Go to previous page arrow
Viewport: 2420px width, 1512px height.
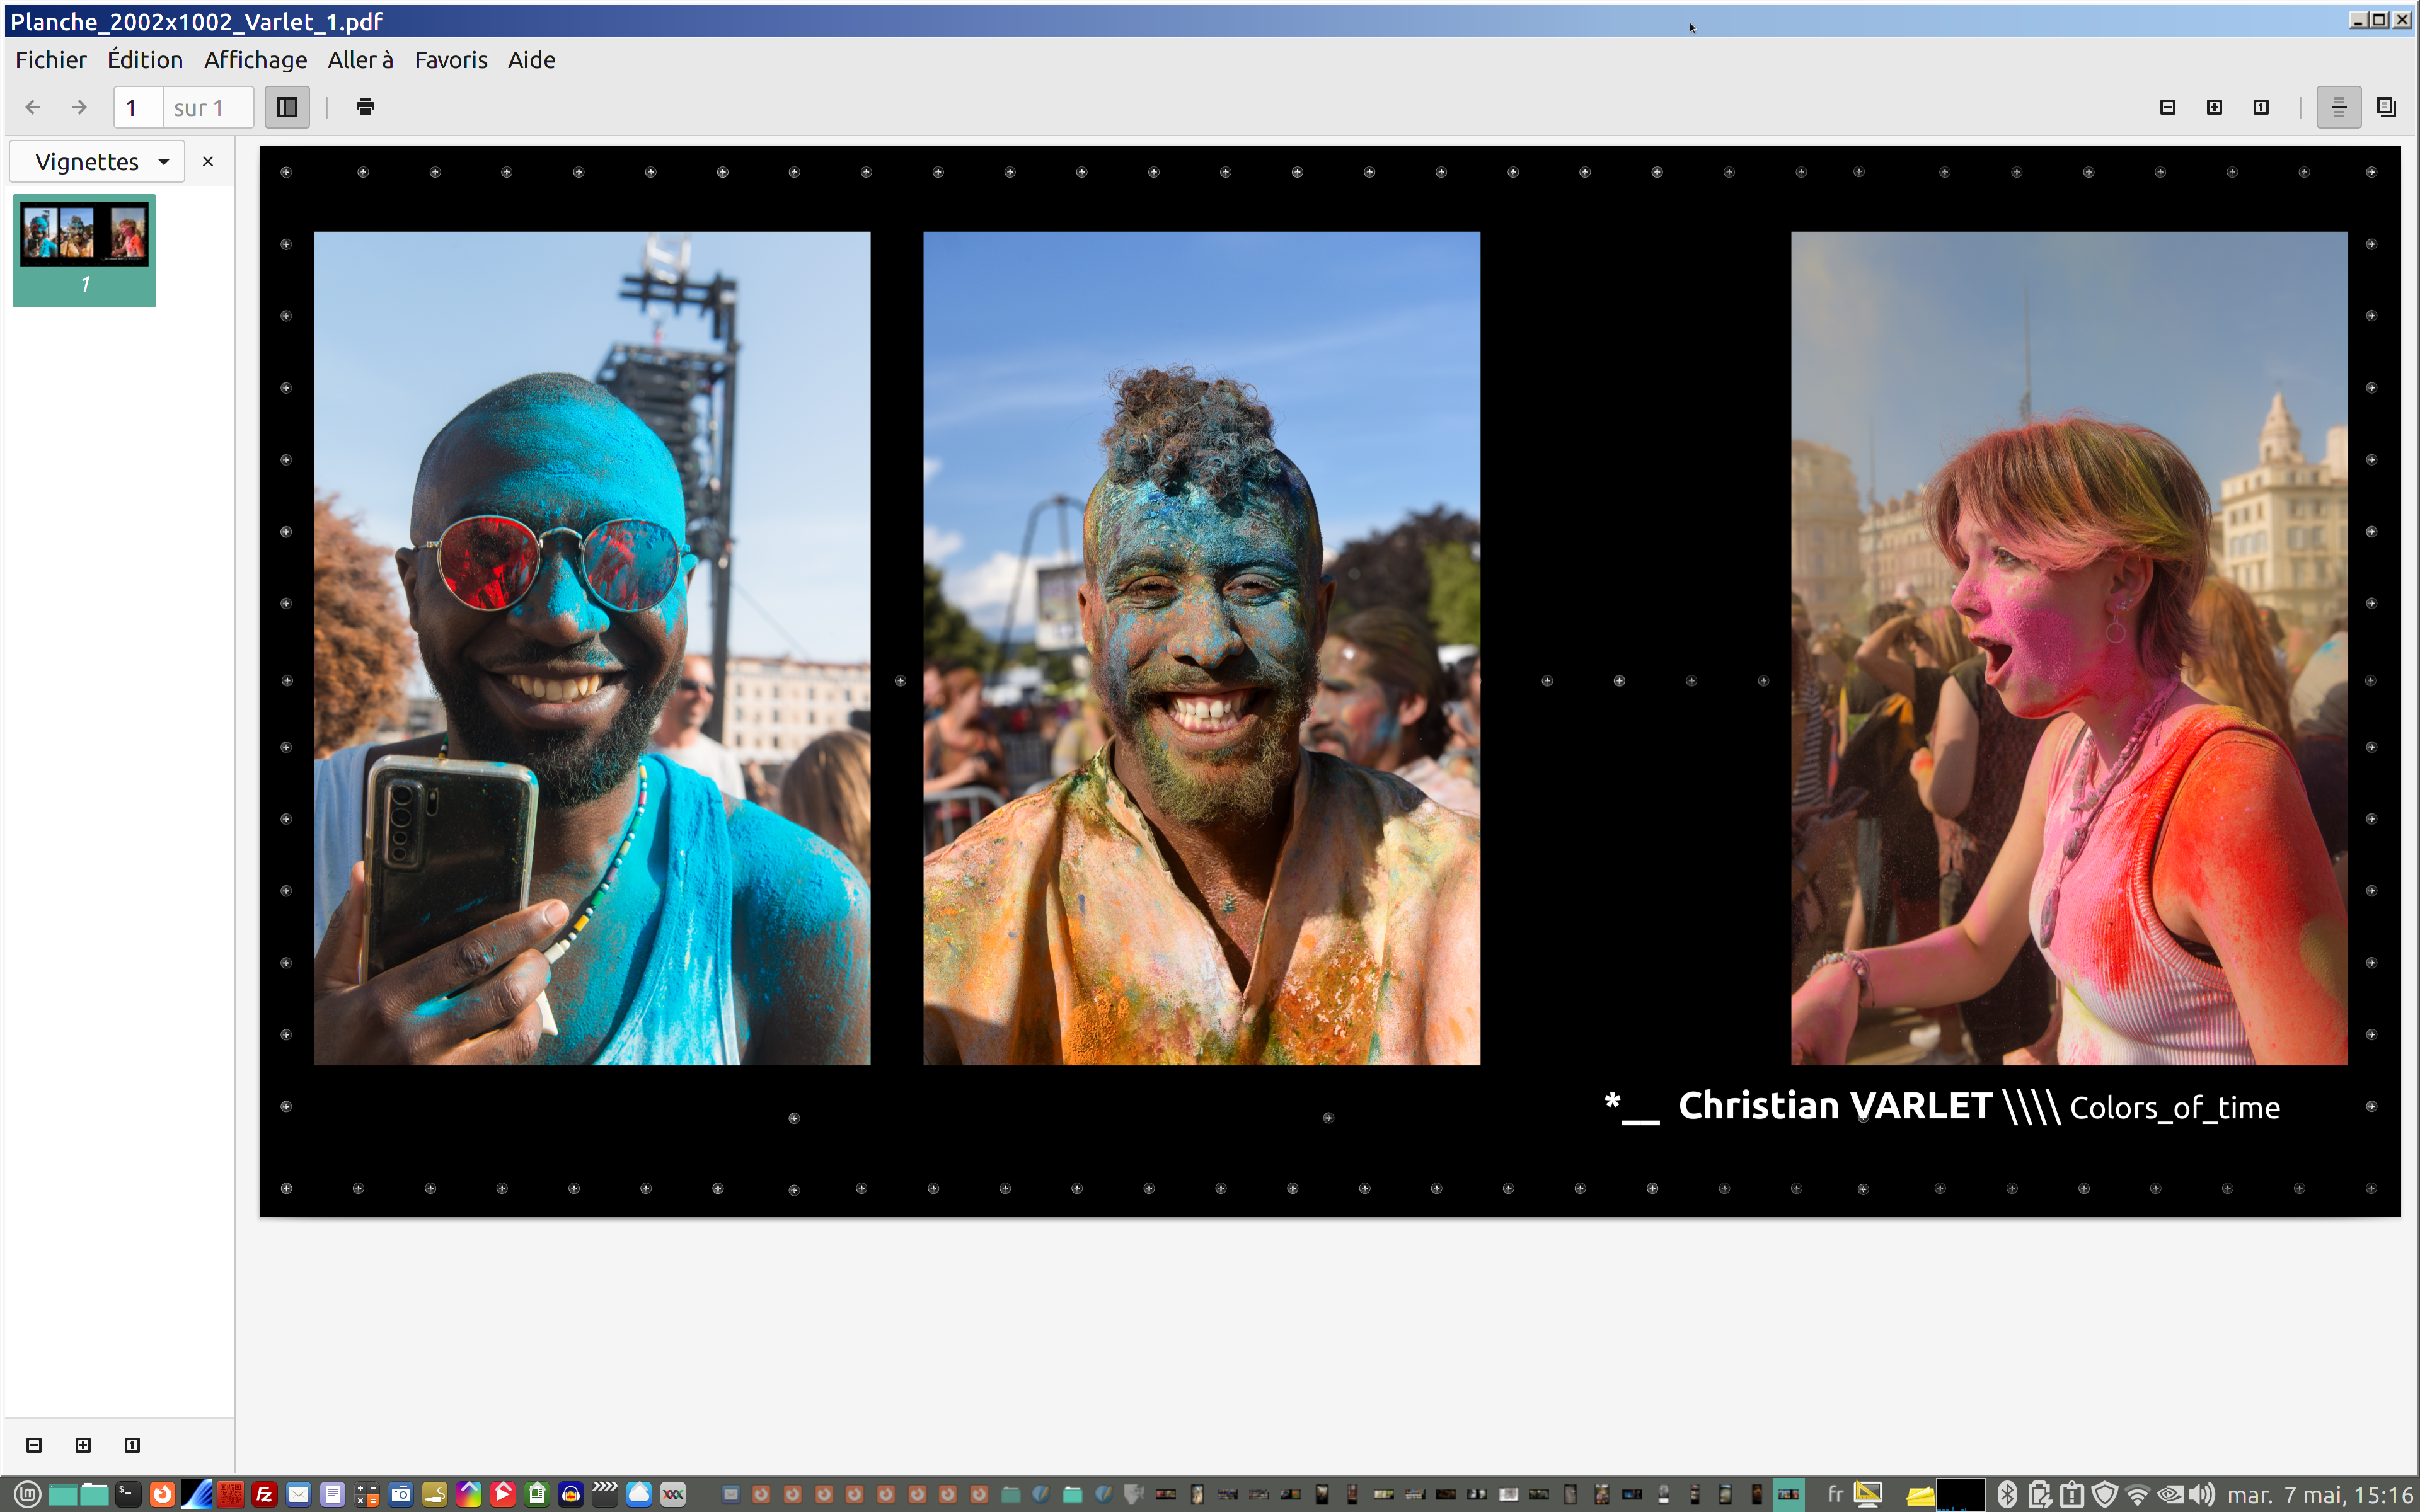33,107
